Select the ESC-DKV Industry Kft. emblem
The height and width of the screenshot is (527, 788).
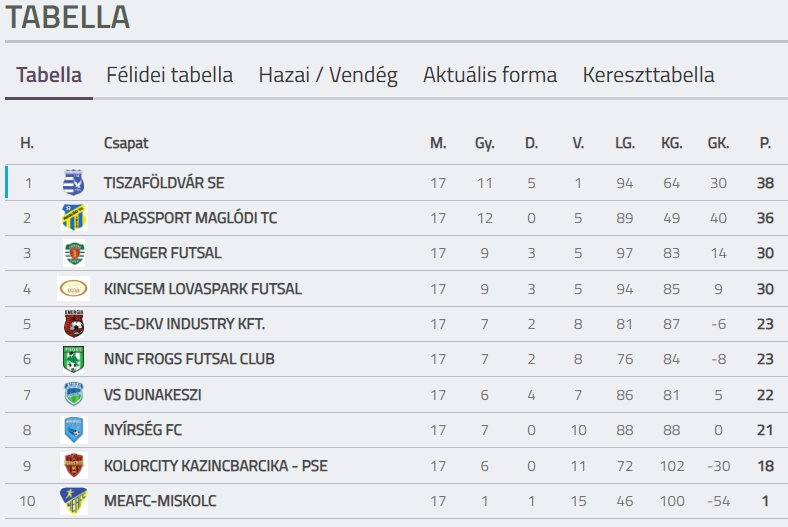pos(73,324)
